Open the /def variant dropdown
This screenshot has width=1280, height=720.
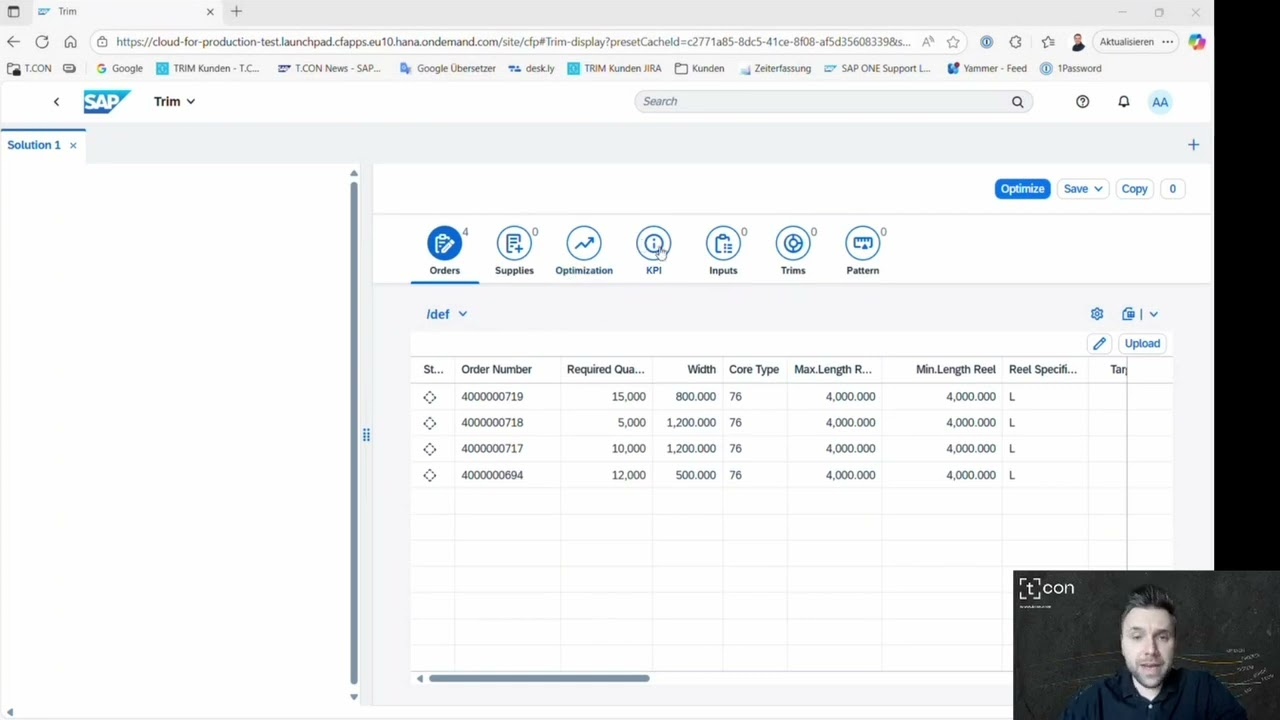click(x=446, y=313)
